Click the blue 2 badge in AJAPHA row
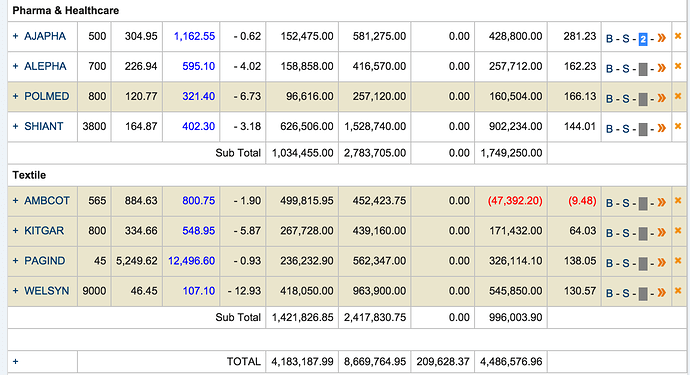This screenshot has height=375, width=690. click(x=643, y=39)
